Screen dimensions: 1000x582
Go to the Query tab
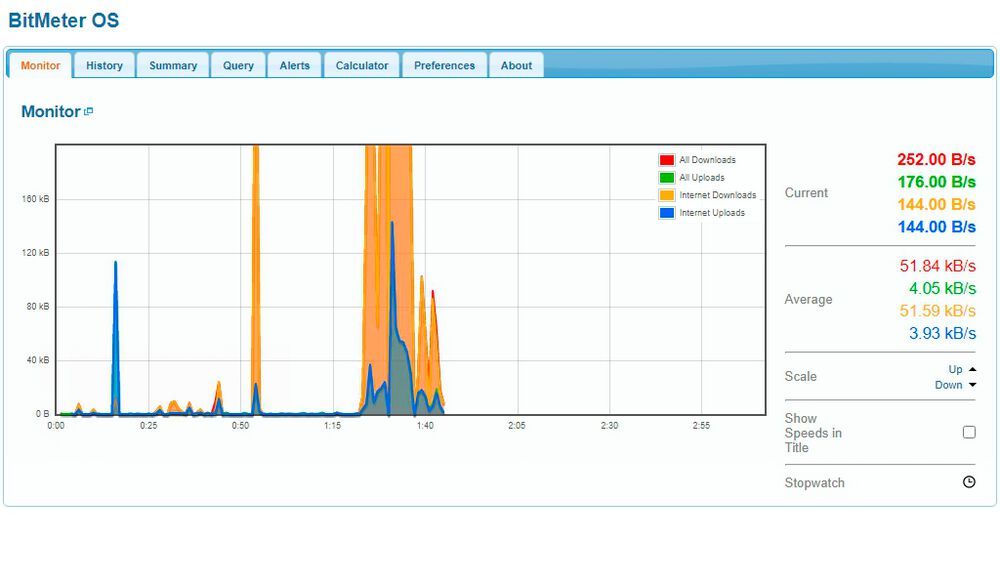tap(238, 66)
